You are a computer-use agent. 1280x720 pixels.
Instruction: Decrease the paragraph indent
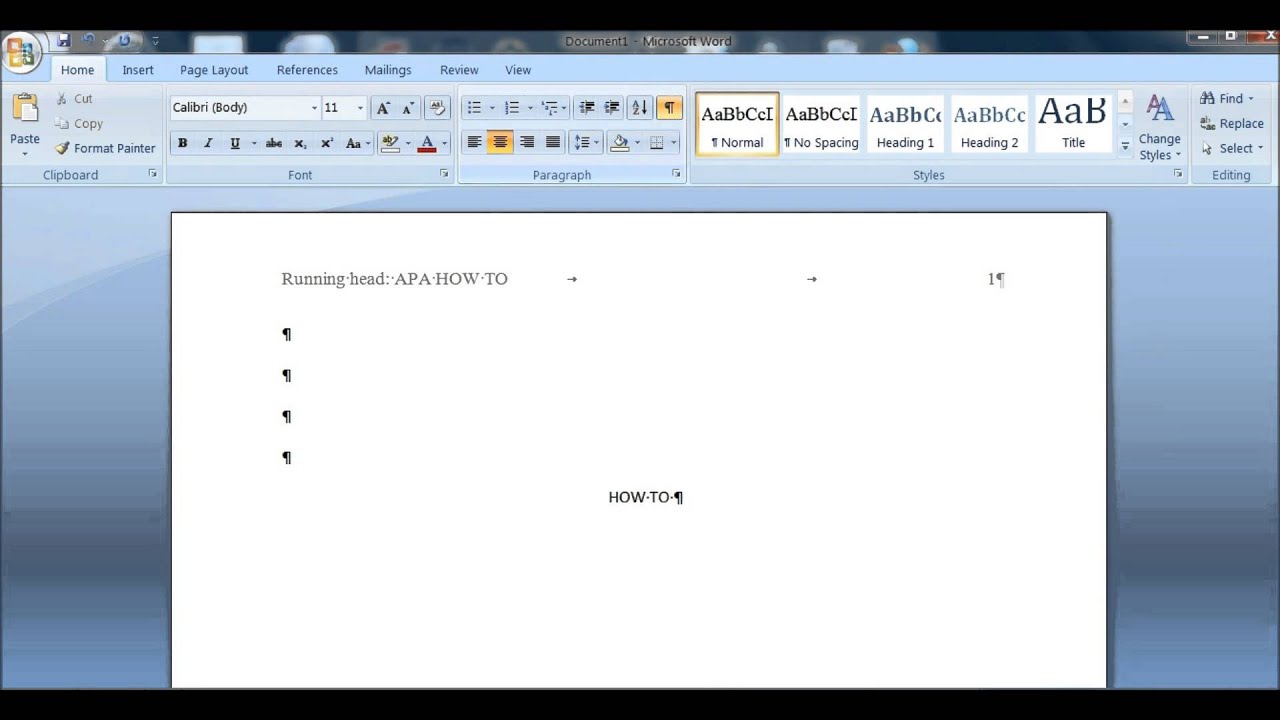point(587,108)
